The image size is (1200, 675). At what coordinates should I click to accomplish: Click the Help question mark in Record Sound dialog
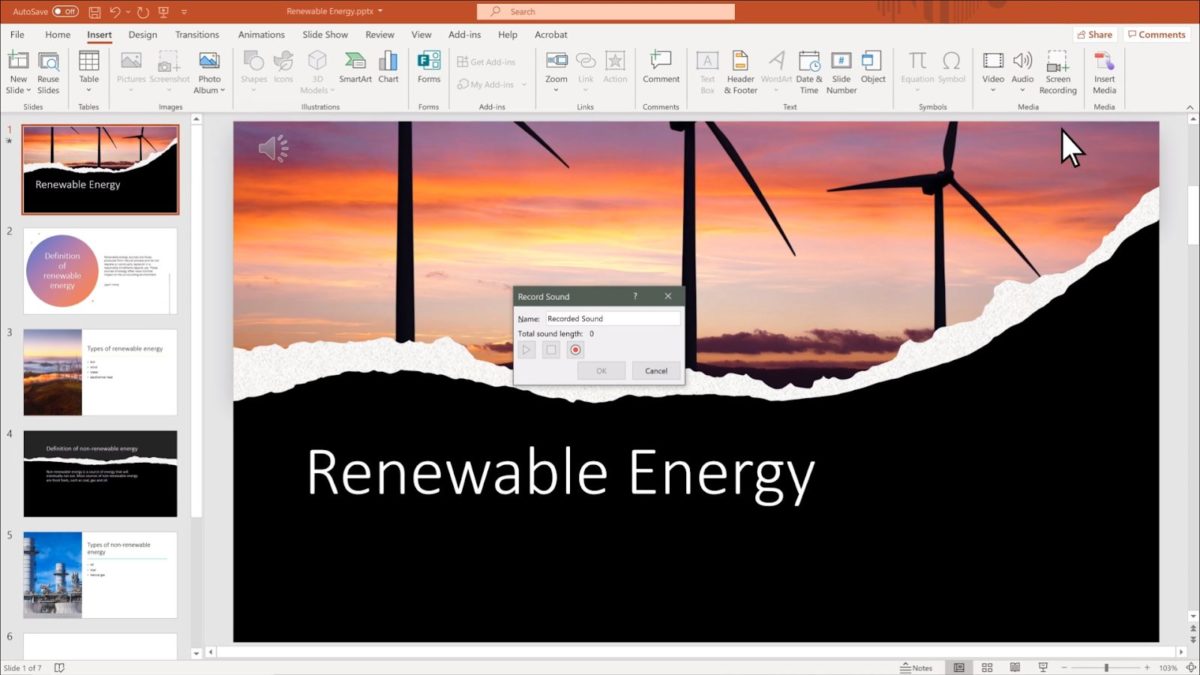[635, 297]
